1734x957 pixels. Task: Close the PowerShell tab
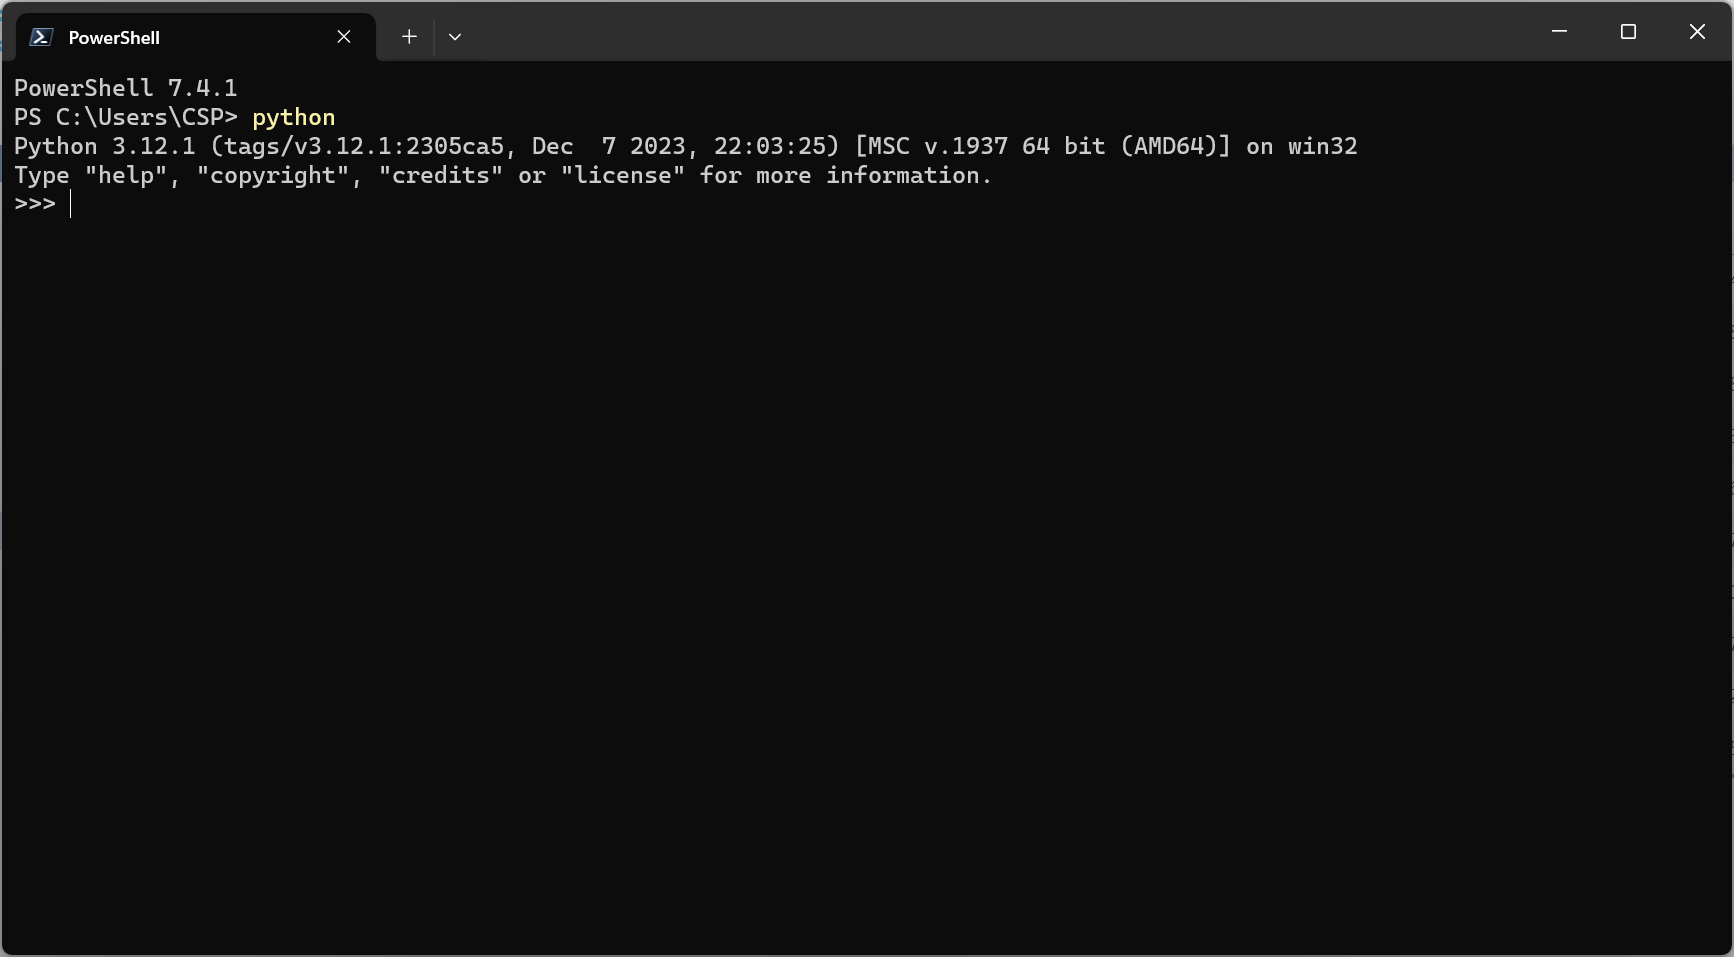click(344, 37)
